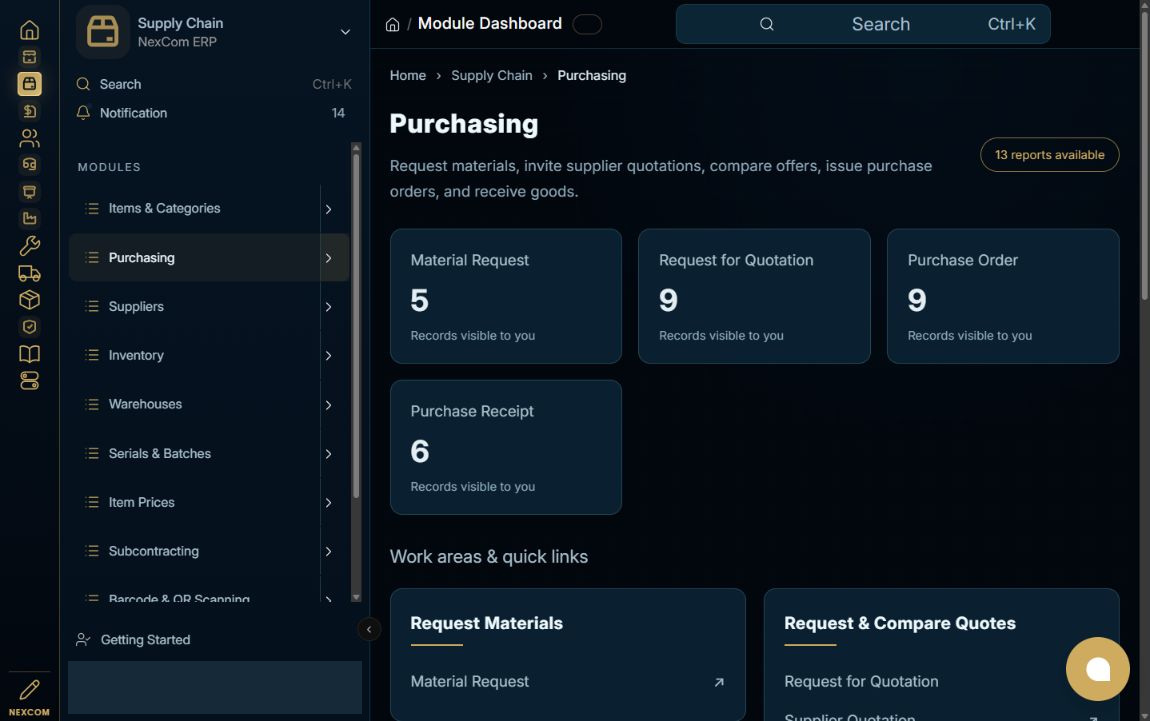The width and height of the screenshot is (1150, 721).
Task: Go to Supply Chain breadcrumb link
Action: [x=491, y=76]
